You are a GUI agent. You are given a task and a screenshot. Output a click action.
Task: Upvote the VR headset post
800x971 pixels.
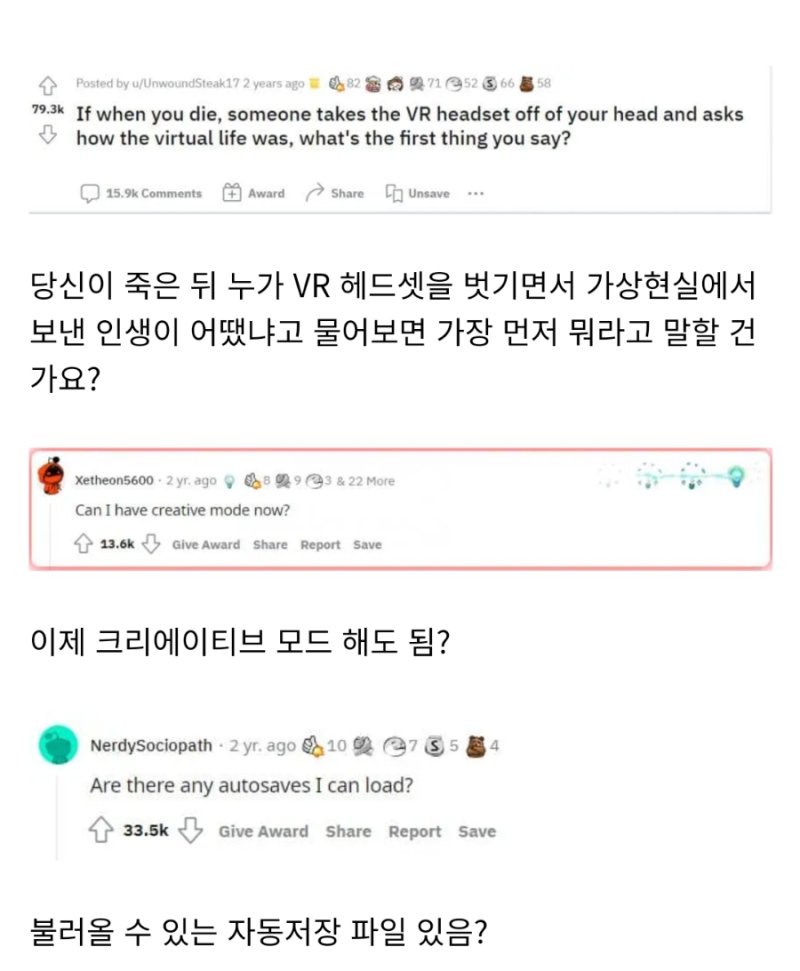(48, 85)
